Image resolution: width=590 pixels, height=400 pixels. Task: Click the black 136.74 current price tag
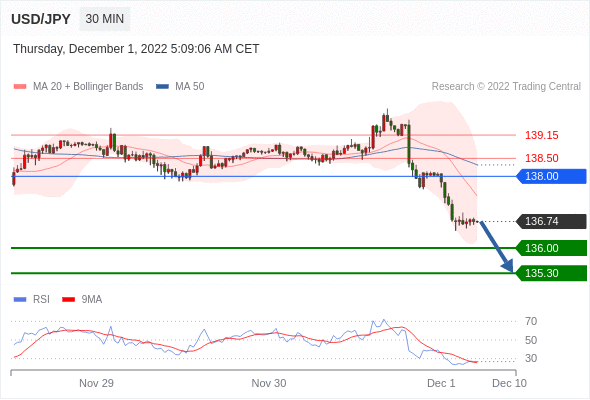click(x=551, y=221)
